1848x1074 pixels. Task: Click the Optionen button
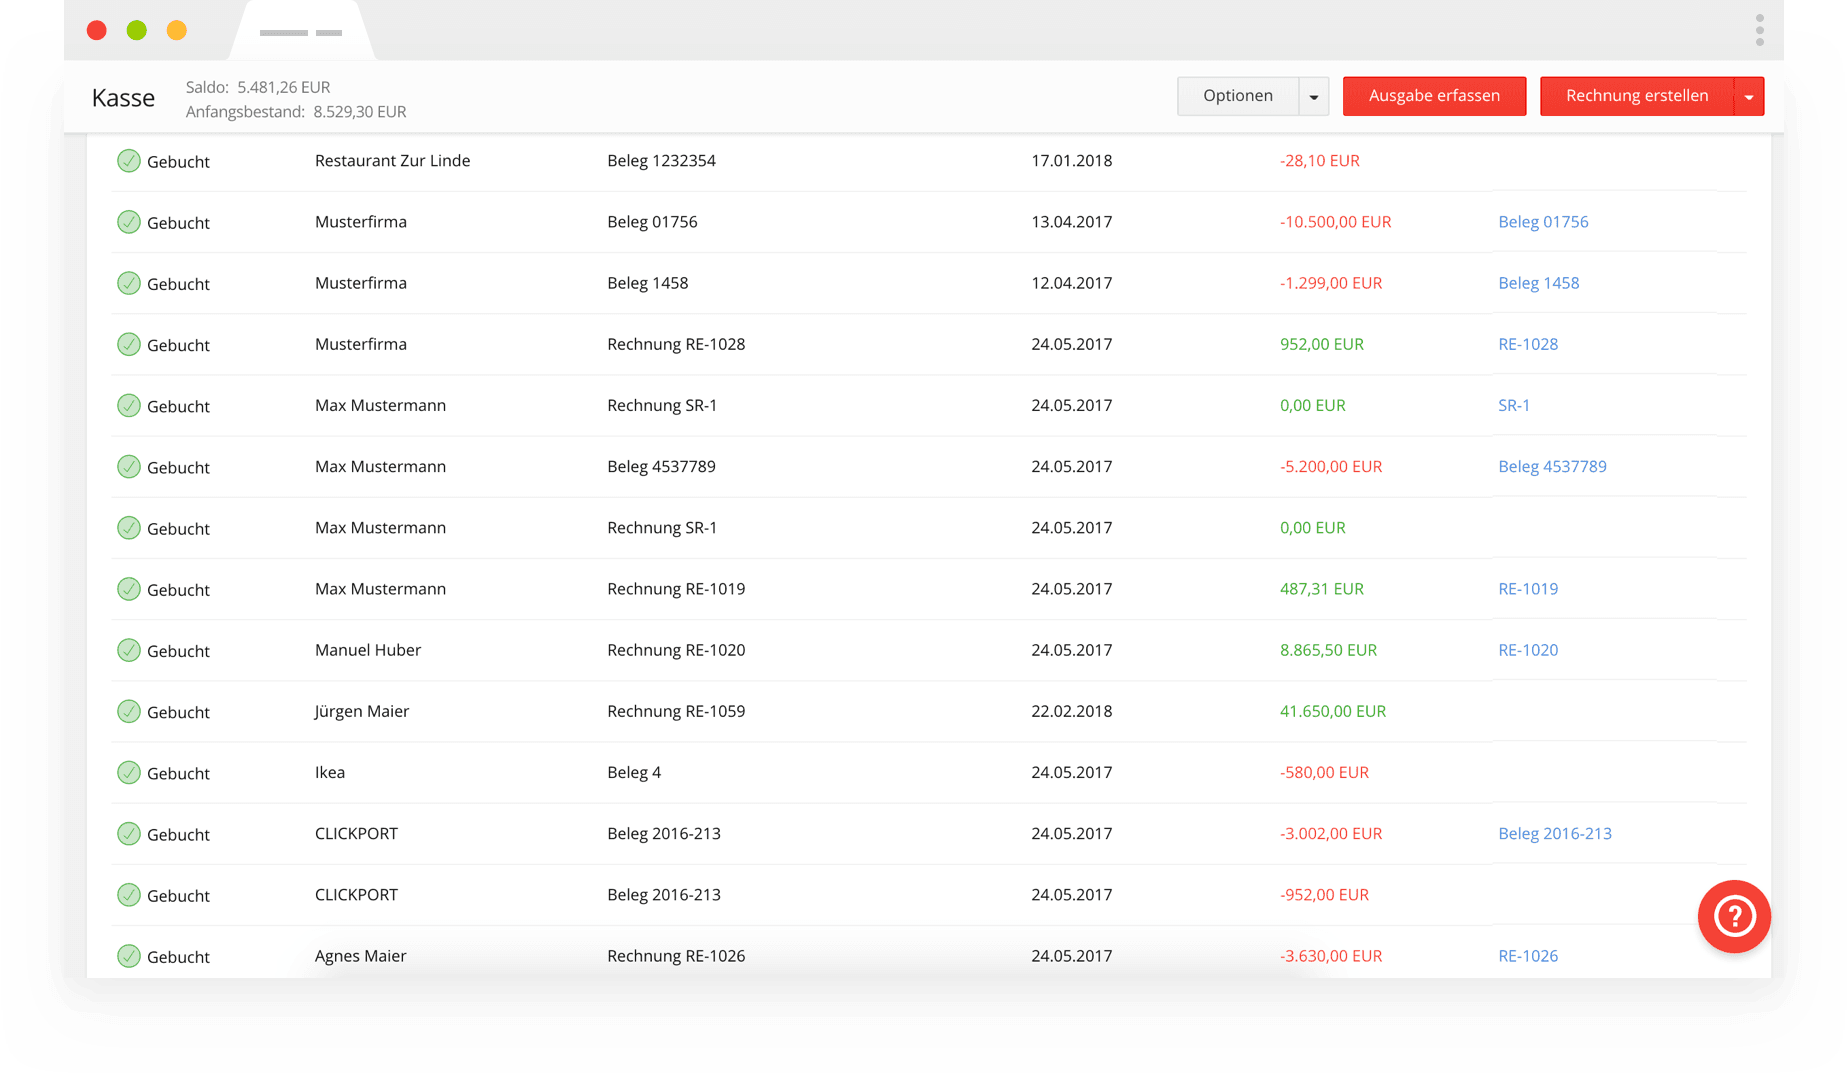click(1238, 96)
